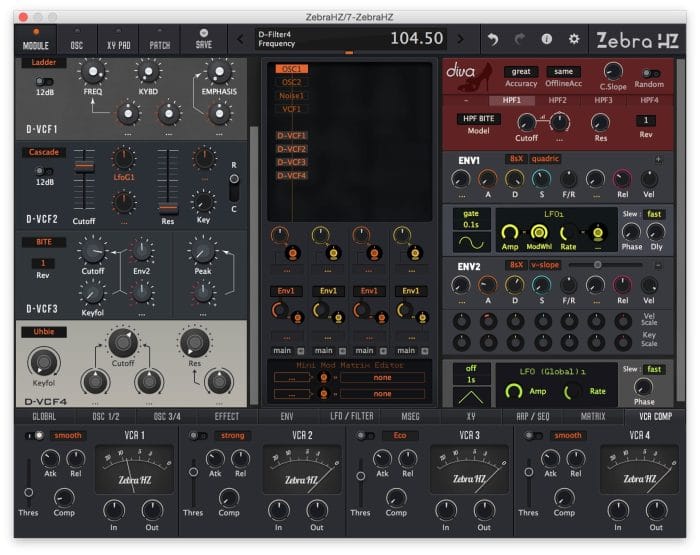The width and height of the screenshot is (700, 555).
Task: Click the diva C.Slope knob
Action: coord(612,71)
